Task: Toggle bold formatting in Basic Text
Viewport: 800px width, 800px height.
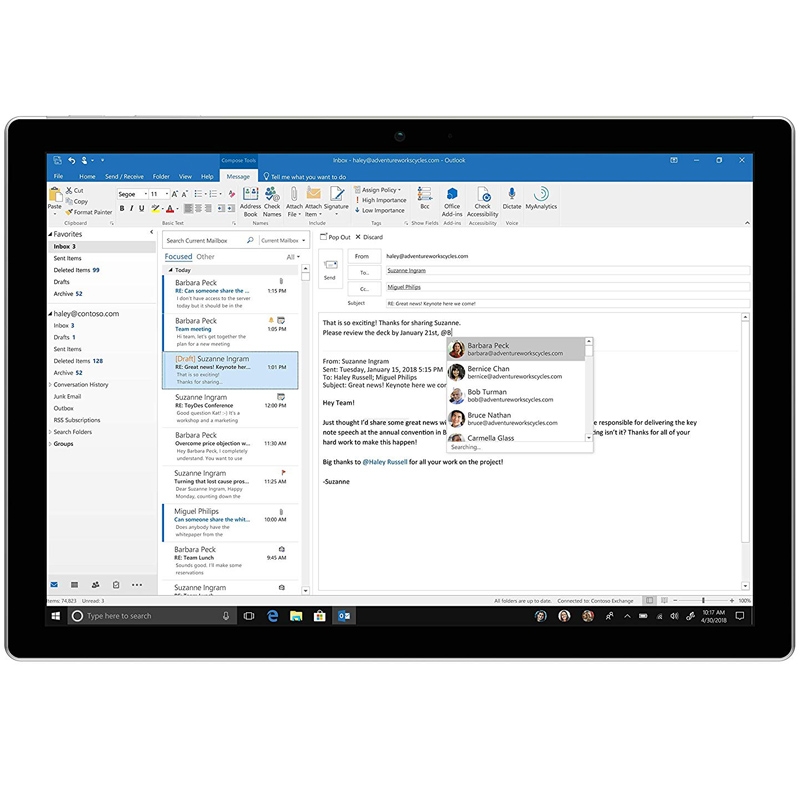Action: (x=122, y=209)
